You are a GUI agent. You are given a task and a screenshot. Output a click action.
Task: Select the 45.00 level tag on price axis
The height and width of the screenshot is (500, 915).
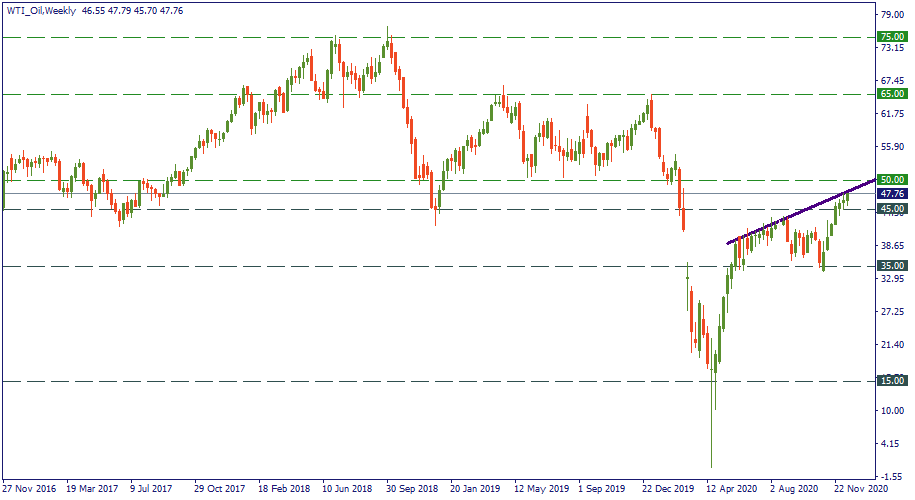(891, 209)
